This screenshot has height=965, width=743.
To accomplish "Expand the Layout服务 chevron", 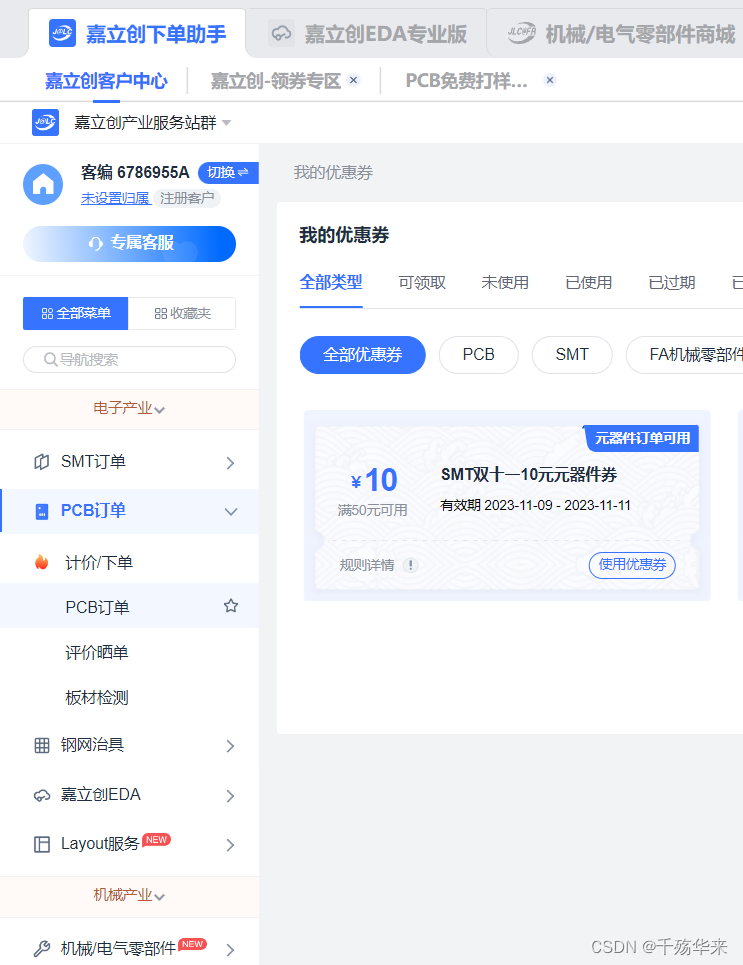I will coord(230,845).
